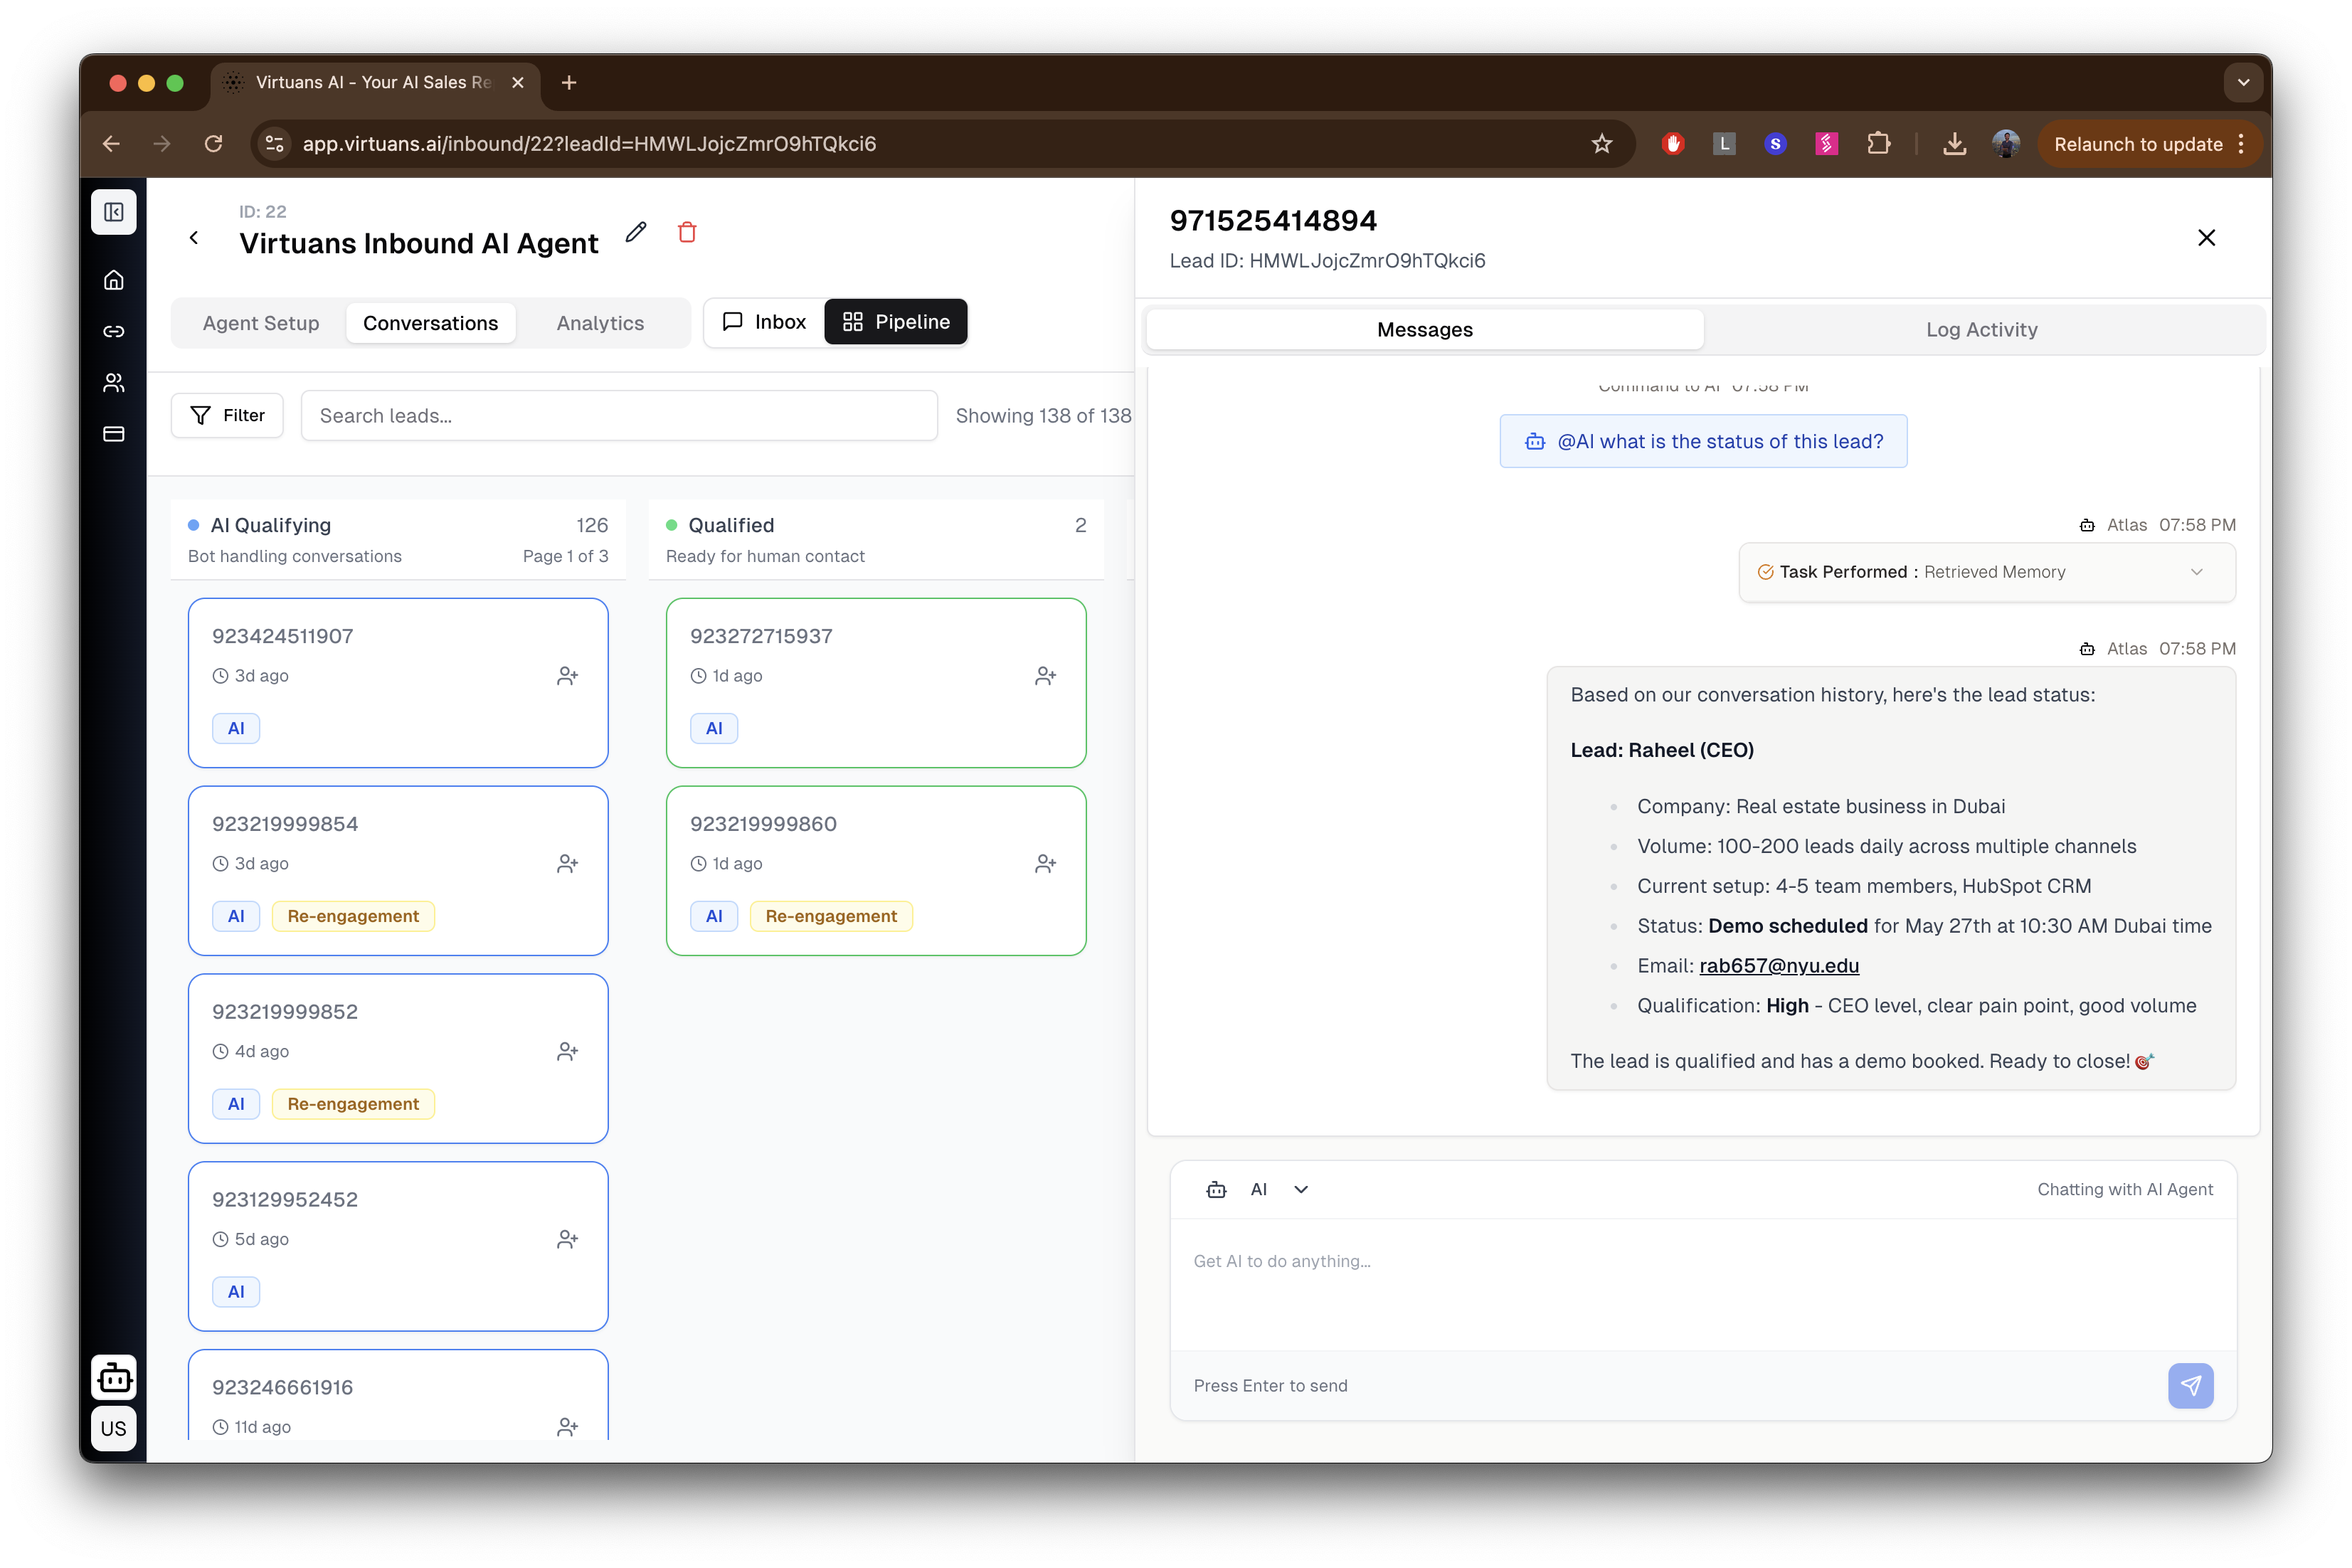This screenshot has width=2352, height=1568.
Task: Focus the Get AI to do anything box
Action: (1703, 1283)
